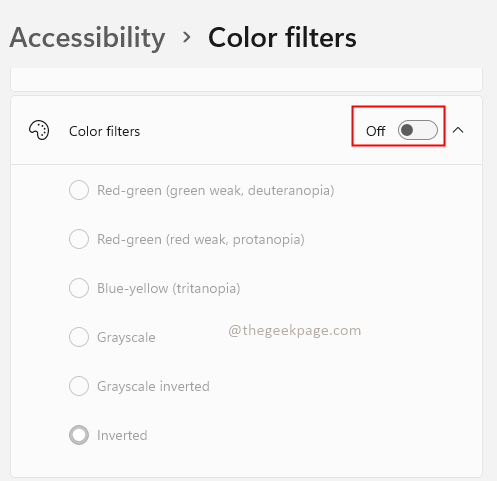Click the 'Blue-yellow (tritanopia)' text

[169, 289]
